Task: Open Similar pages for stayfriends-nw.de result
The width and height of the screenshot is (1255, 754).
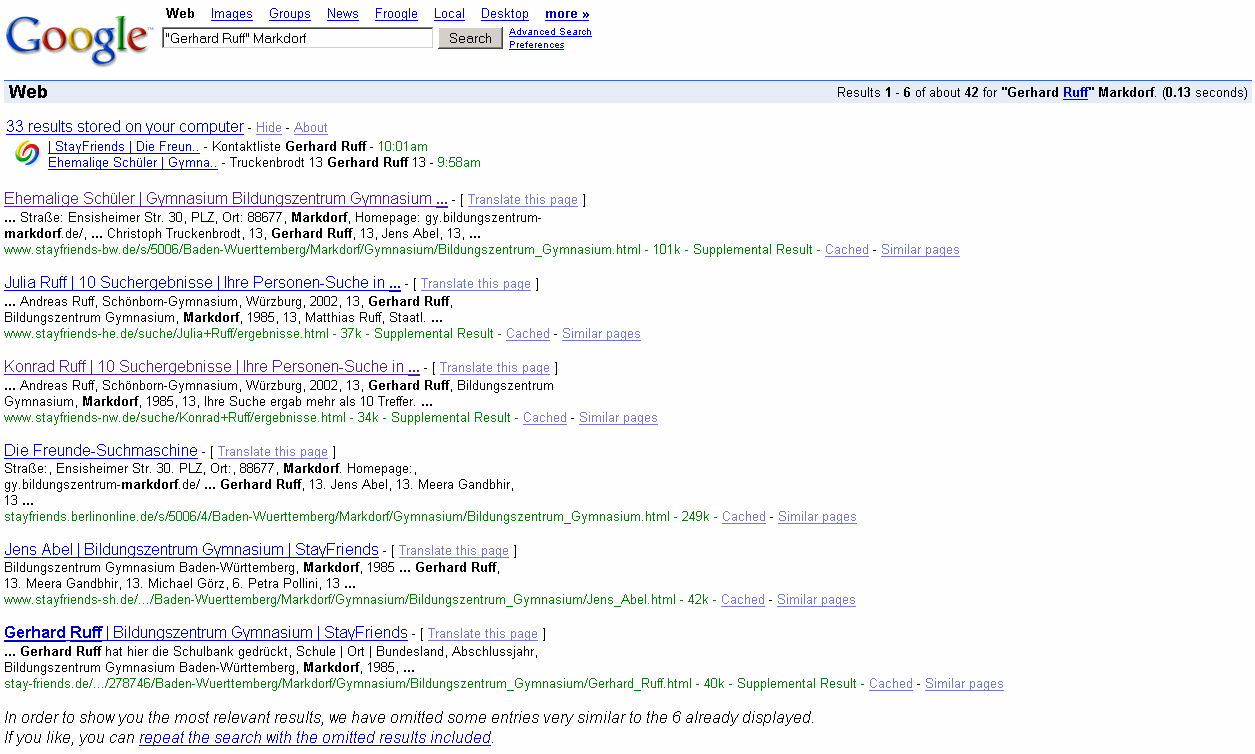Action: pos(618,418)
